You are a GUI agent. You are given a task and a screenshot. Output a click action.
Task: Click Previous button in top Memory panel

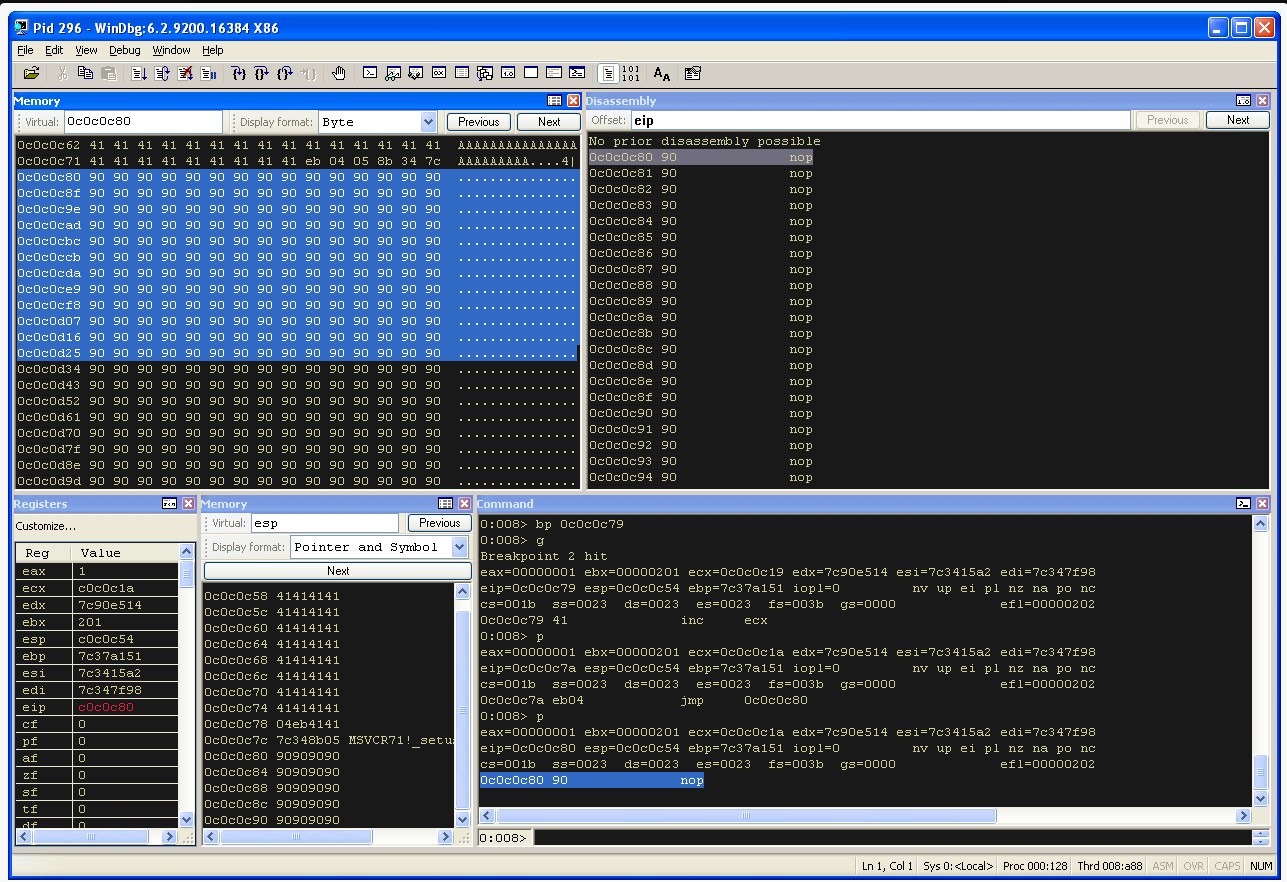(x=479, y=122)
